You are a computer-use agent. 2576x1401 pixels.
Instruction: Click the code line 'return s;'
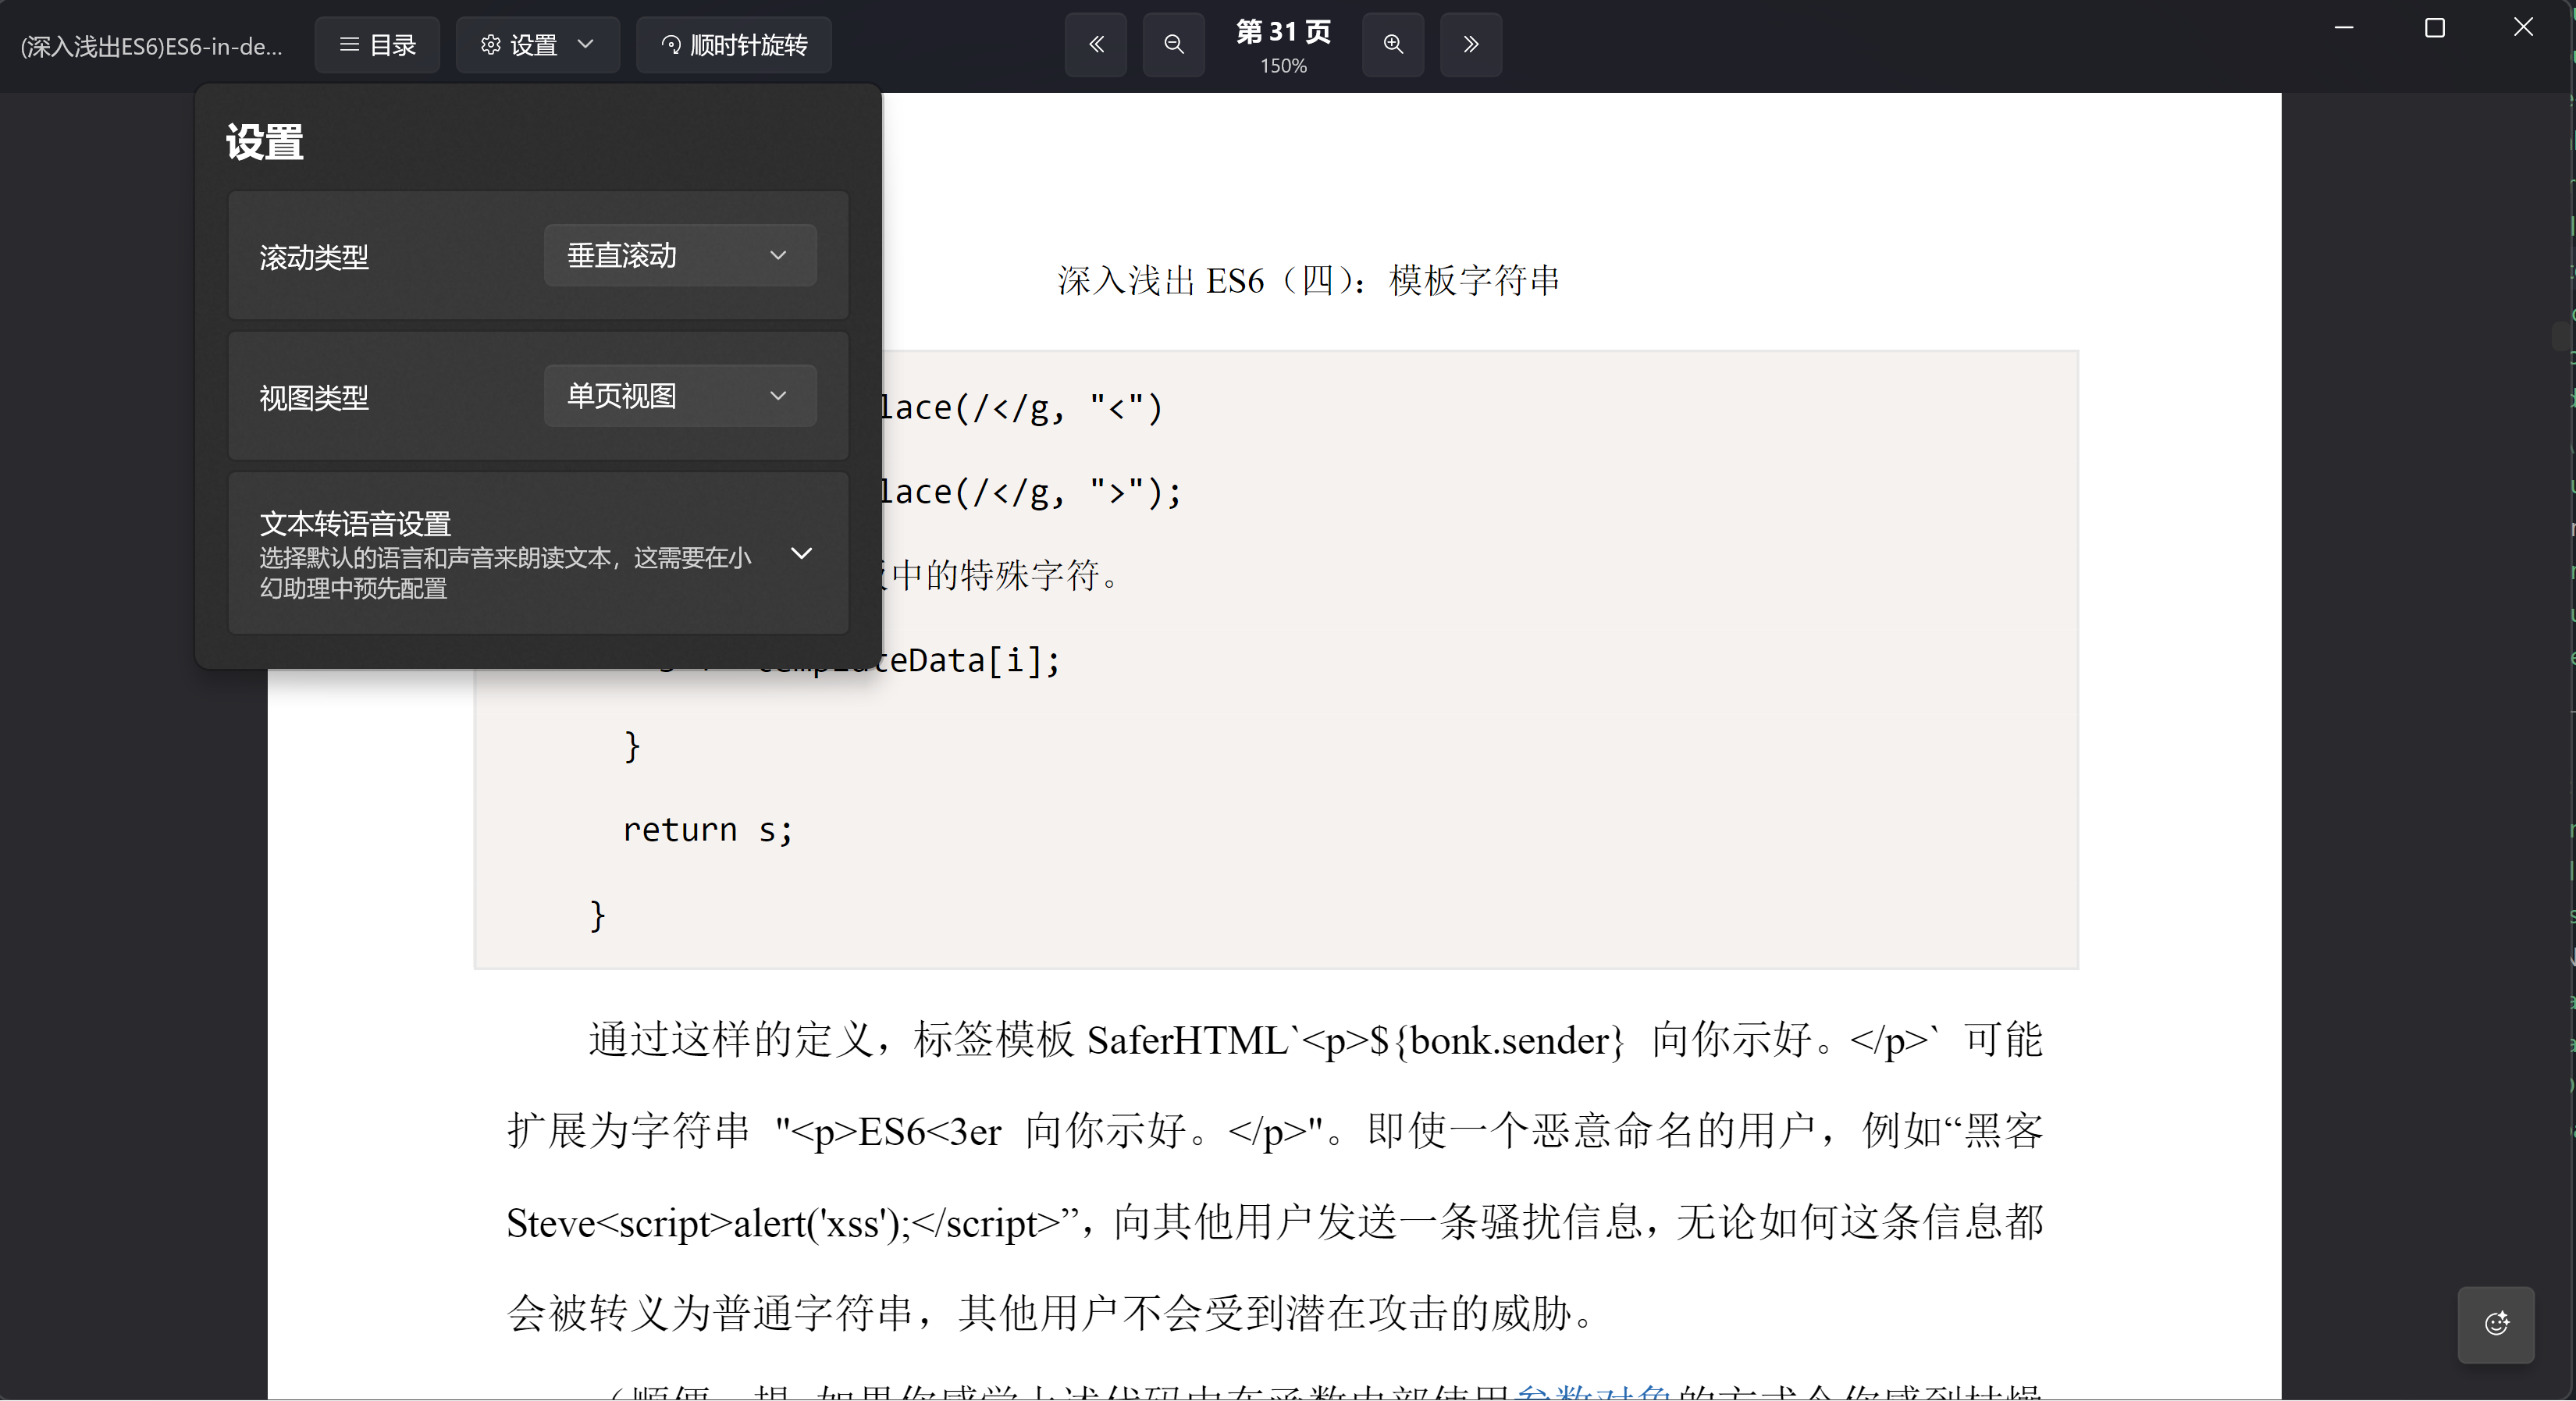point(707,830)
